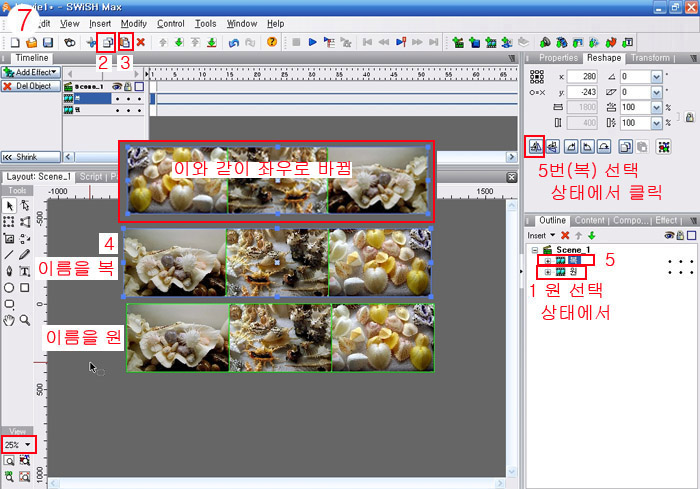
Task: Open the skew angle dropdown
Action: [656, 92]
